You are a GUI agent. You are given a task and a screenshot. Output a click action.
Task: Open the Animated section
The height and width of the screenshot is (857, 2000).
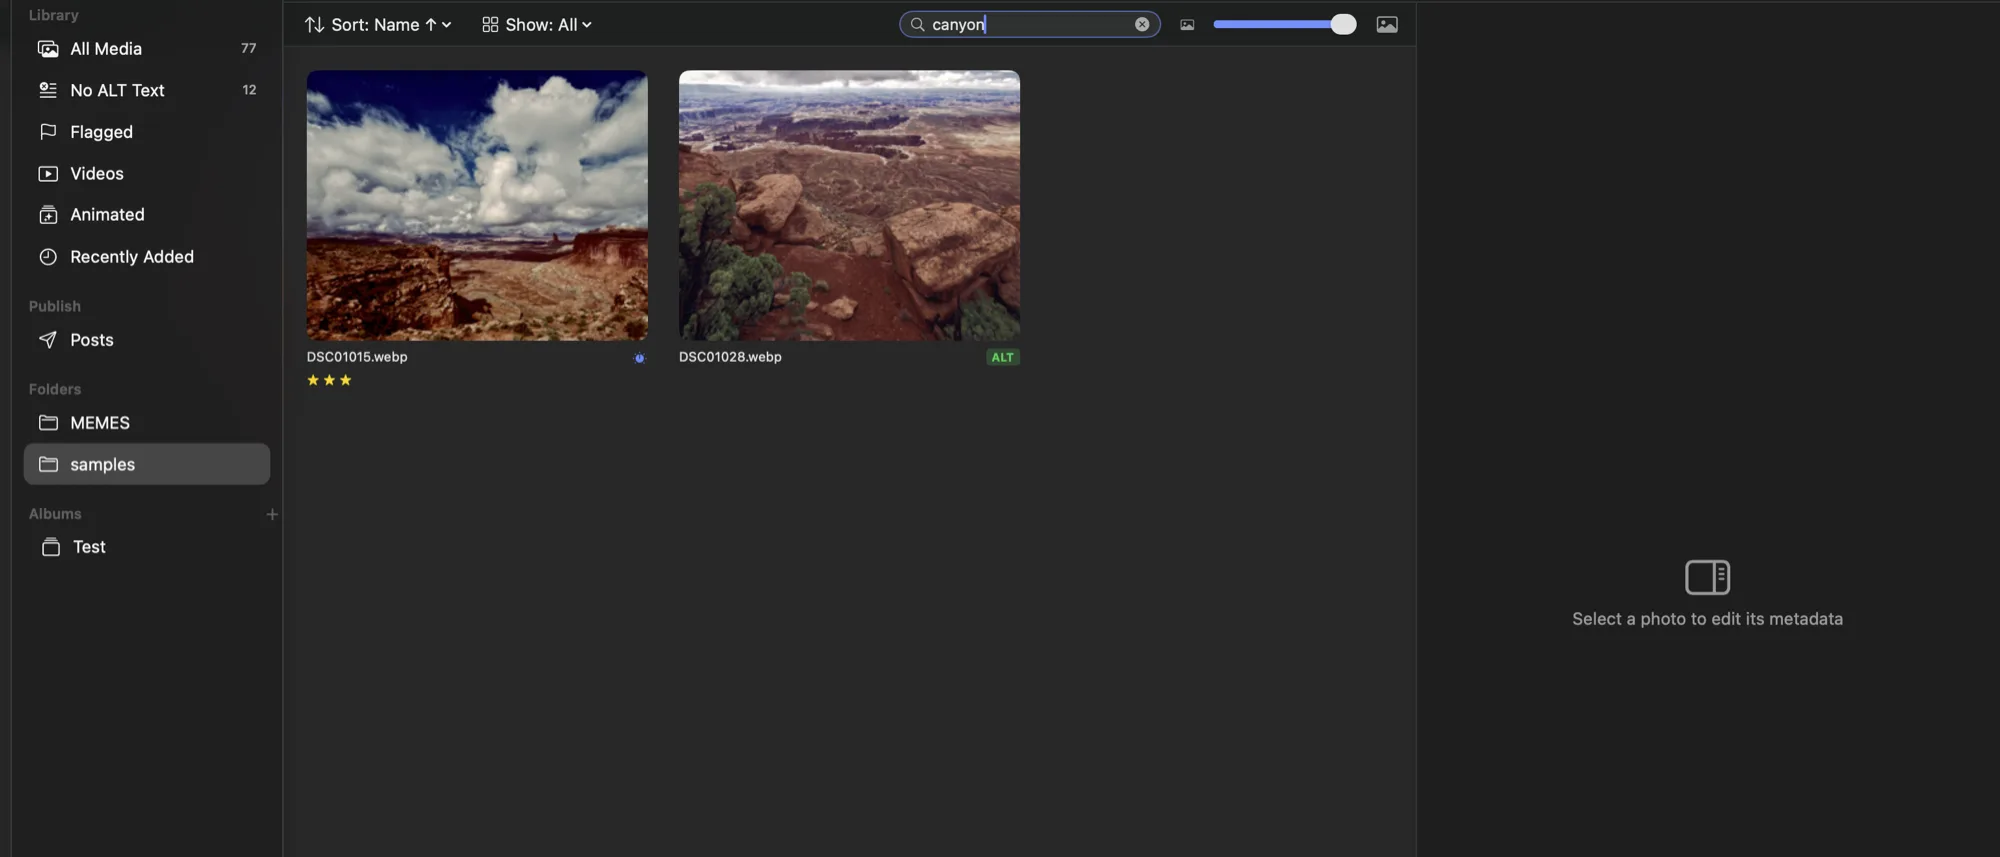[147, 215]
